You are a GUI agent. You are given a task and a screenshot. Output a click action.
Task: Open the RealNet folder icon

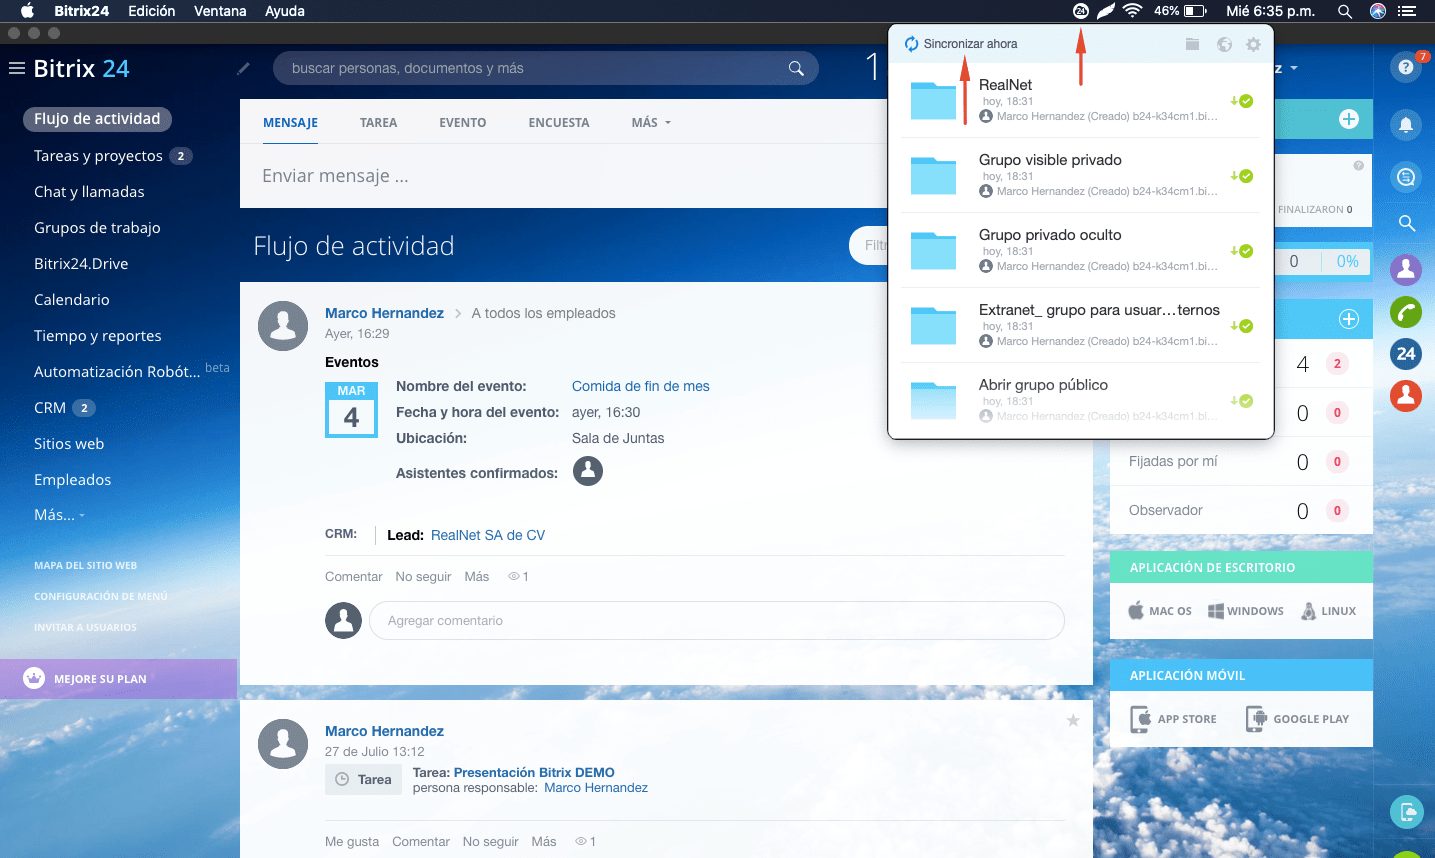[x=934, y=101]
